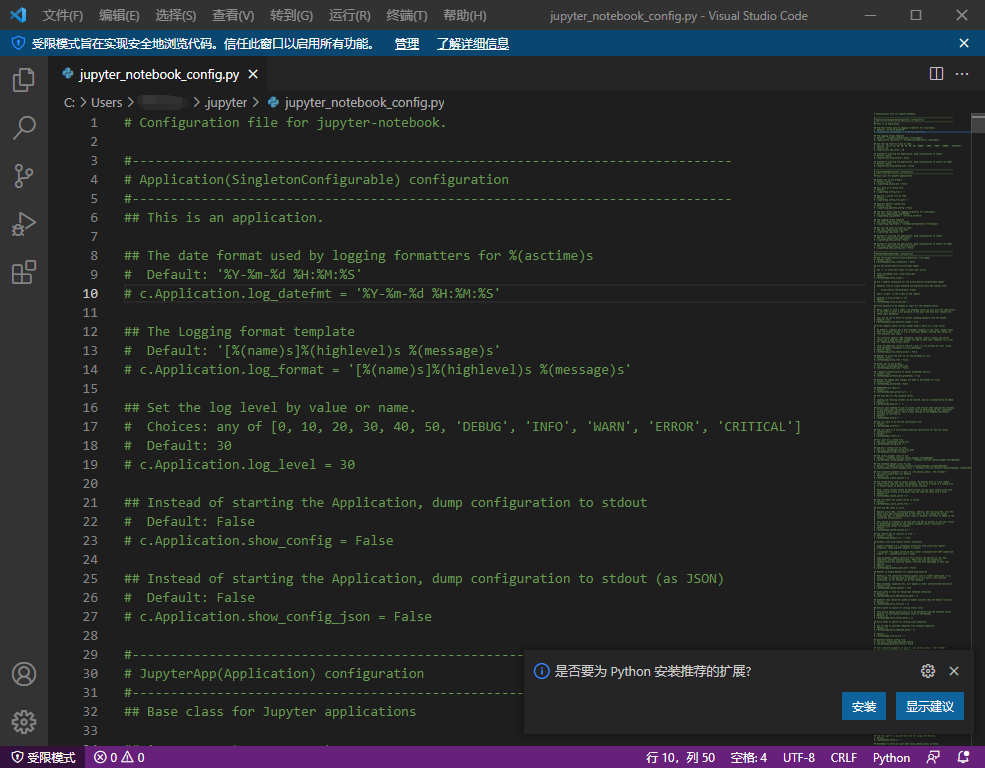Click line number 19 in gutter

click(x=90, y=464)
